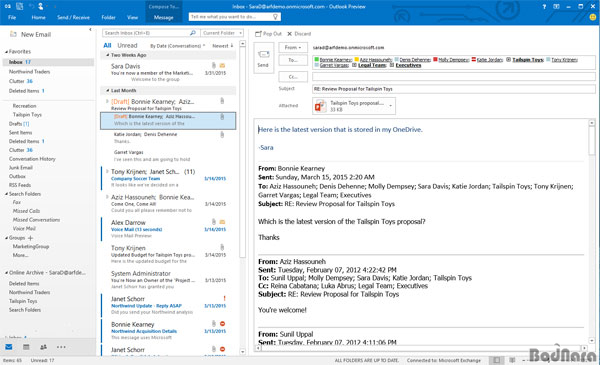600x365 pixels.
Task: Click attachment paperclip on Sara Davis message
Action: pos(214,66)
